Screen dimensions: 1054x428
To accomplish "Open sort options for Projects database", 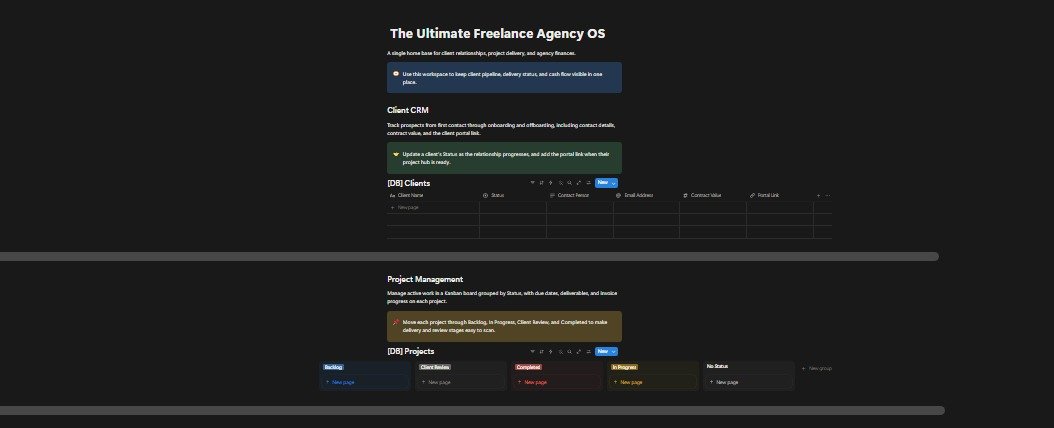I will pyautogui.click(x=542, y=351).
